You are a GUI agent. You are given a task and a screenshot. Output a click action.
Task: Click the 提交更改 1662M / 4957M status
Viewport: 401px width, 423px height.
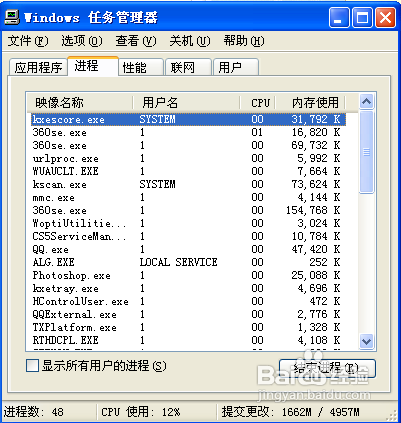click(291, 412)
